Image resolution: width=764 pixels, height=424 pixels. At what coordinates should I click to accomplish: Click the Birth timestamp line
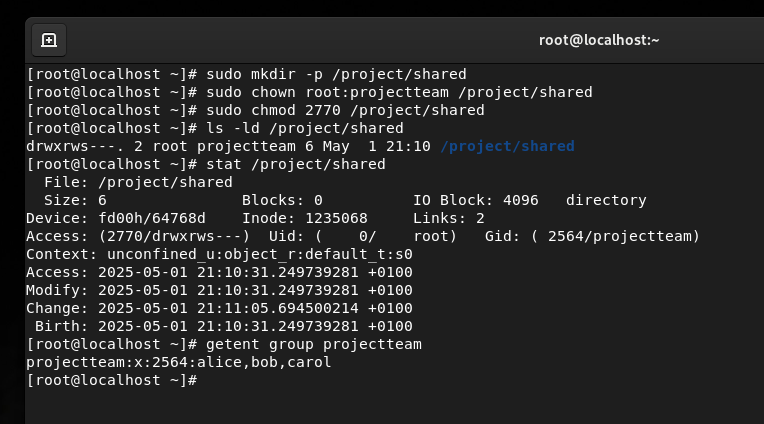224,327
